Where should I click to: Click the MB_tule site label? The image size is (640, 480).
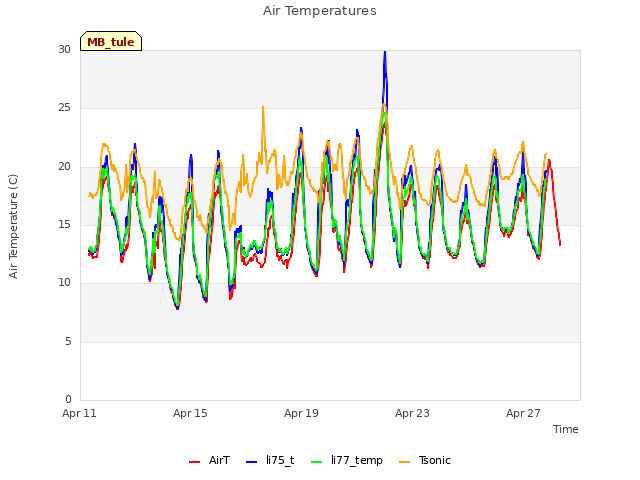(x=111, y=41)
